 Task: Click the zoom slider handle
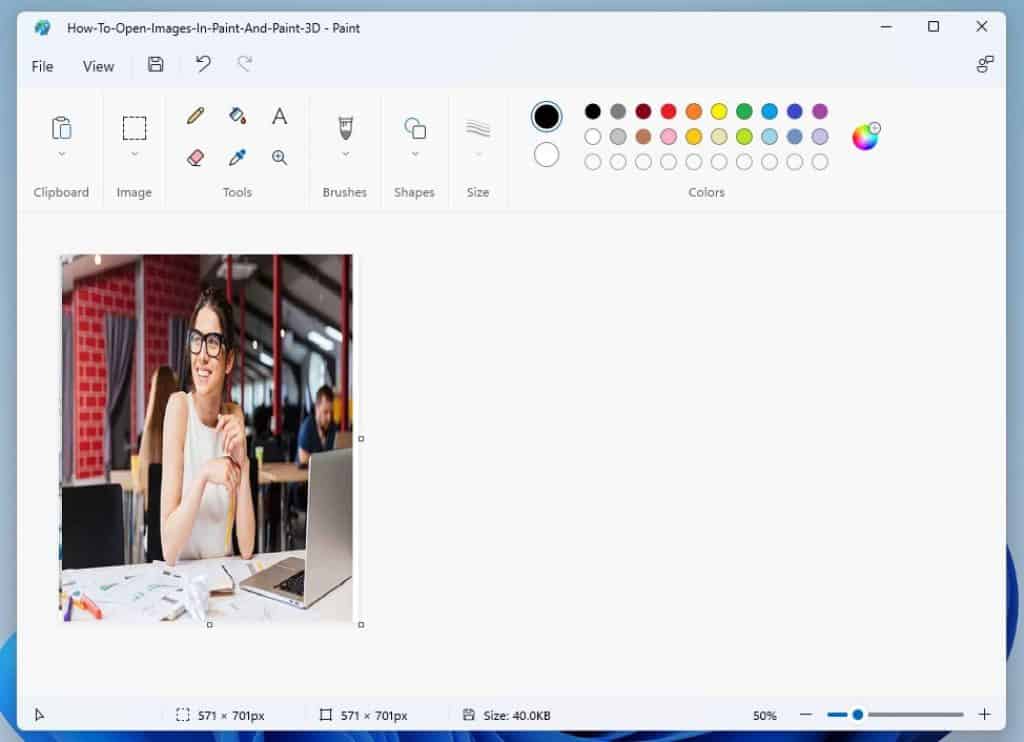click(857, 715)
